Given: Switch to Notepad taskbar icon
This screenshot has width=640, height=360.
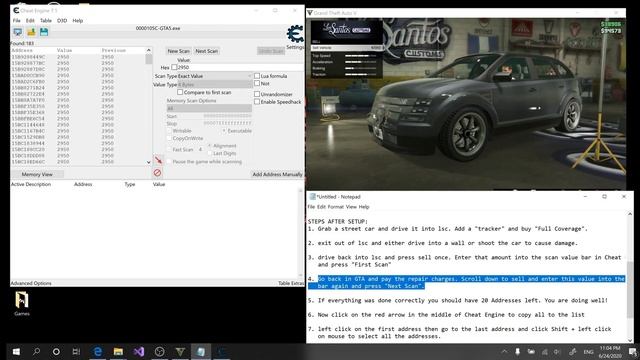Looking at the screenshot, I should 201,351.
